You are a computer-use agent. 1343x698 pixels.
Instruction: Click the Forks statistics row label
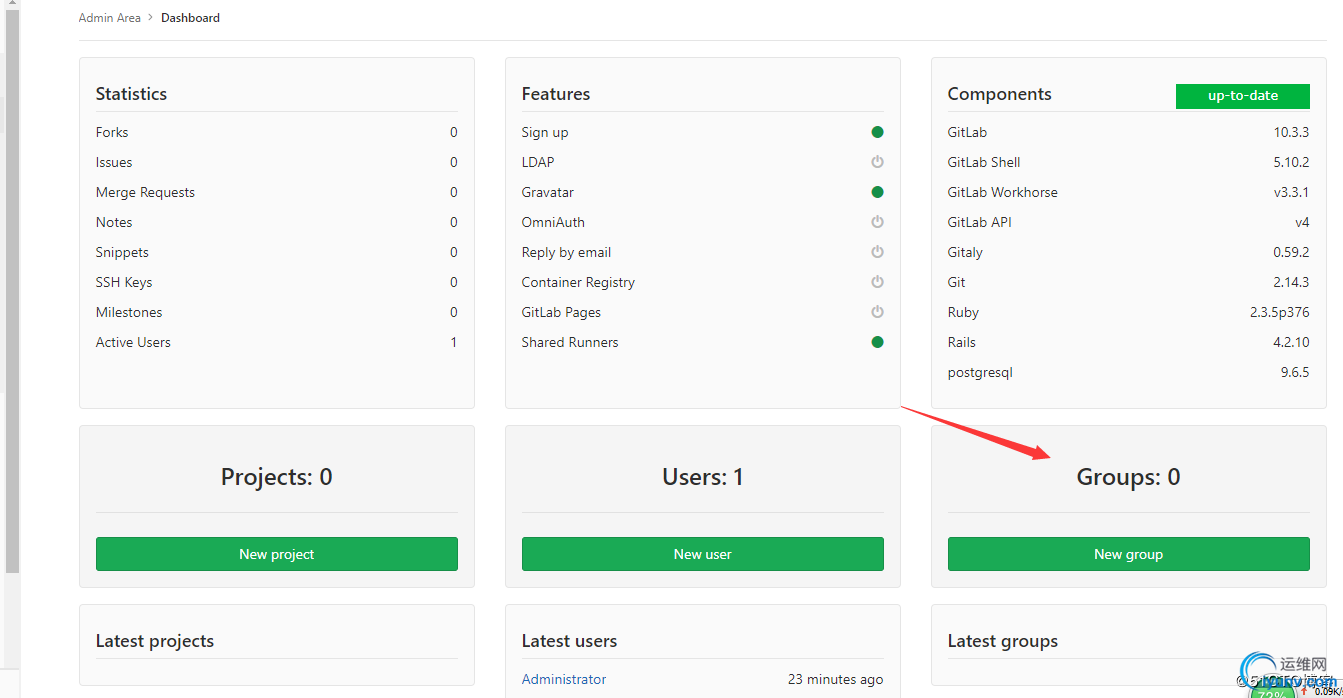pos(112,132)
